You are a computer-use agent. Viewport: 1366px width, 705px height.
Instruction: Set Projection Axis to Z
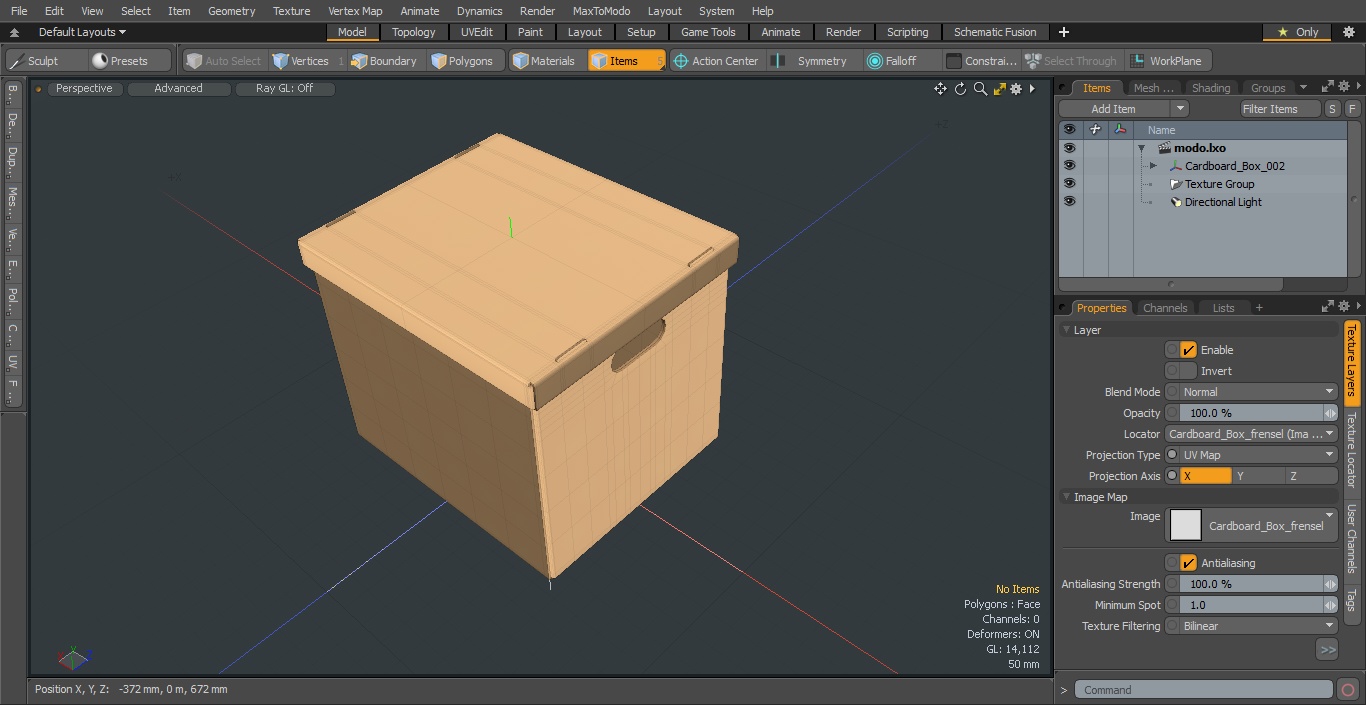1311,476
